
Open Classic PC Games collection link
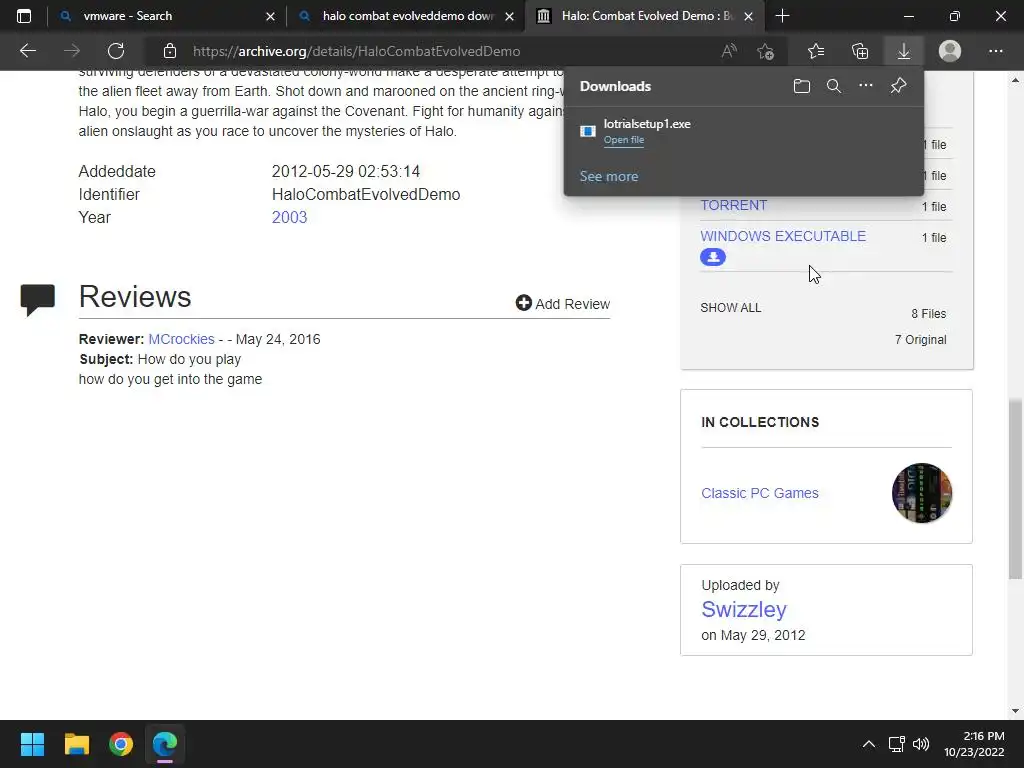tap(760, 493)
